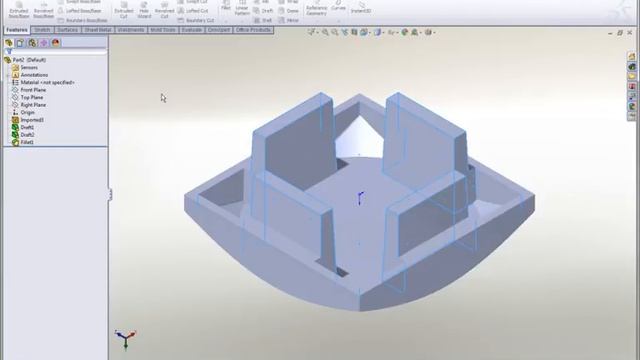Show the FeatureManager design tree tab
The width and height of the screenshot is (640, 360).
(x=9, y=43)
